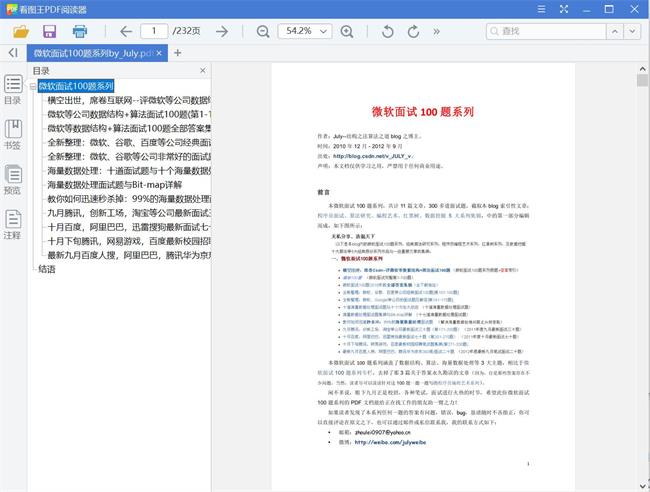Collapse the 微软面试100题系列 tree node
The height and width of the screenshot is (492, 650).
coord(33,86)
